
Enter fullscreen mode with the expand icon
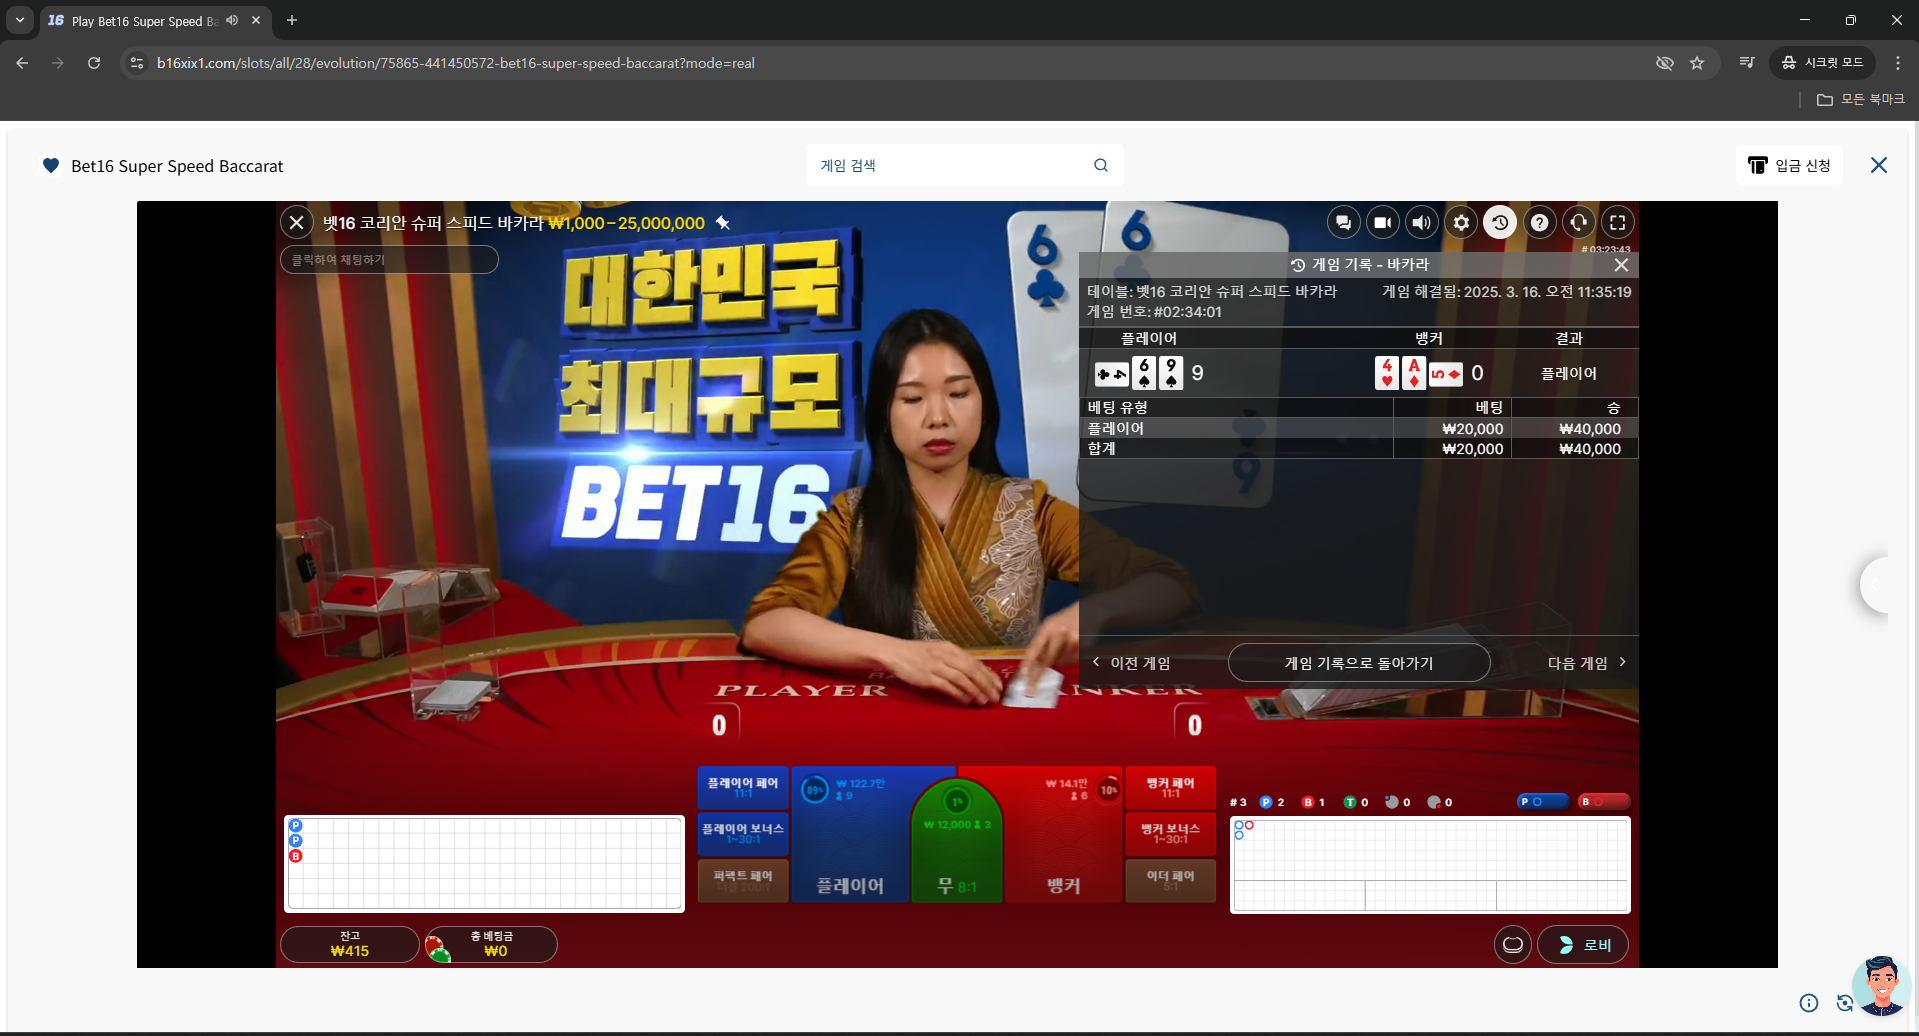point(1618,223)
